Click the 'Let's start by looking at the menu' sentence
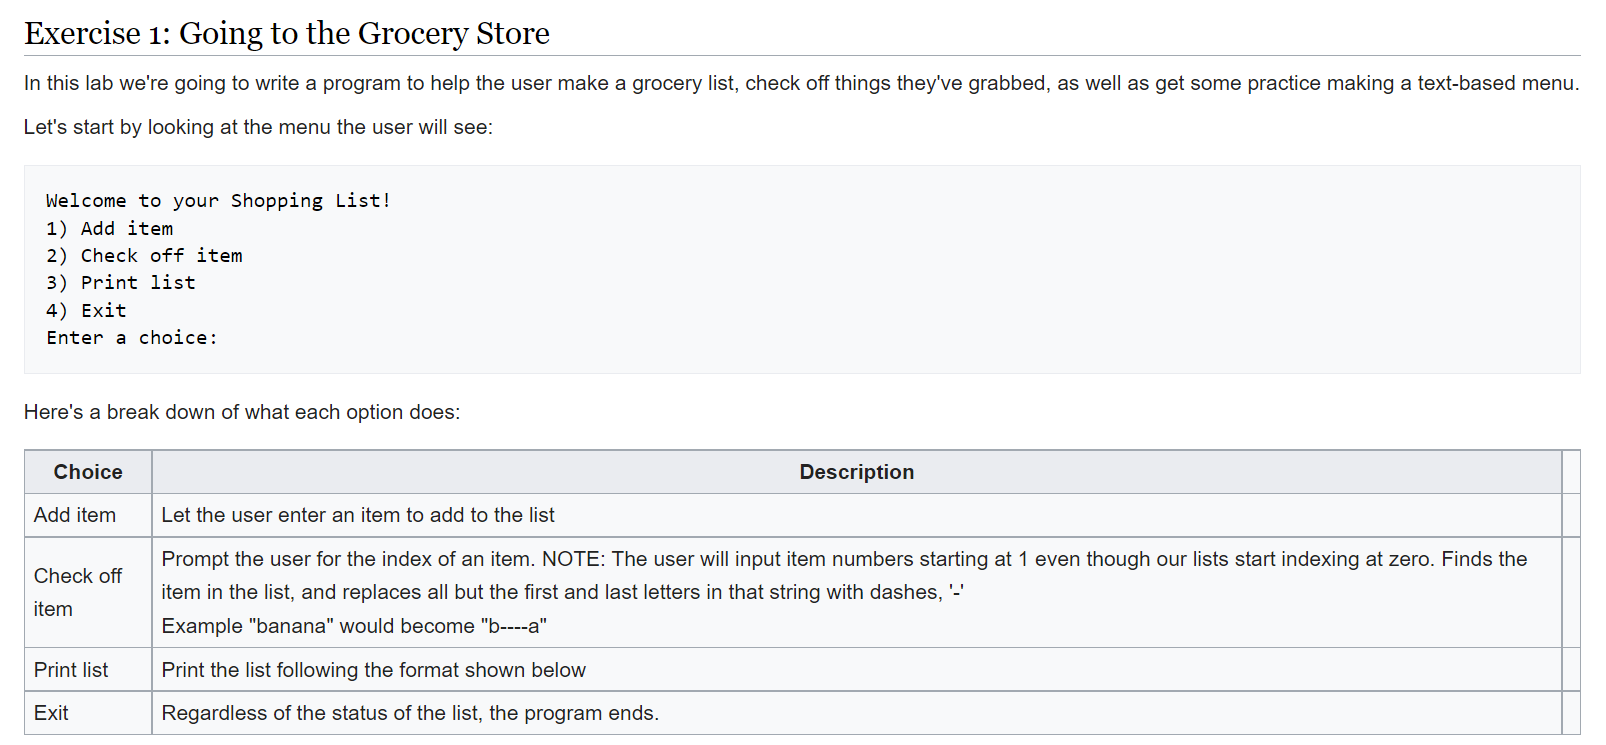This screenshot has height=745, width=1606. pyautogui.click(x=258, y=127)
